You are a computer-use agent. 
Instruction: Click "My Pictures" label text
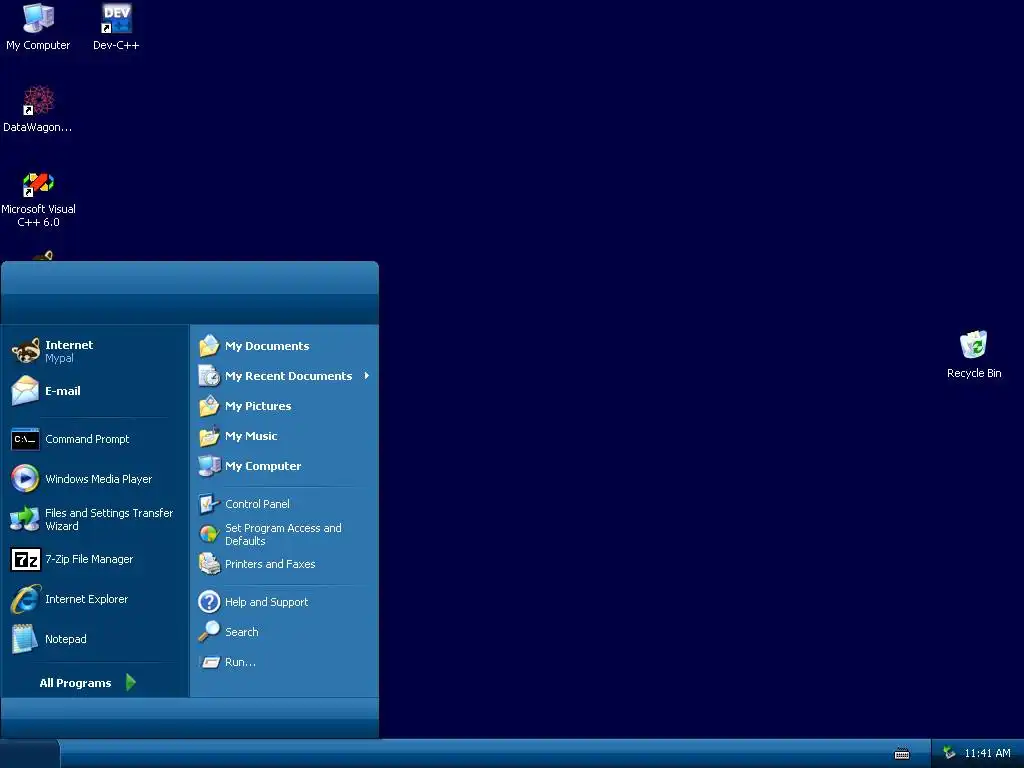258,406
